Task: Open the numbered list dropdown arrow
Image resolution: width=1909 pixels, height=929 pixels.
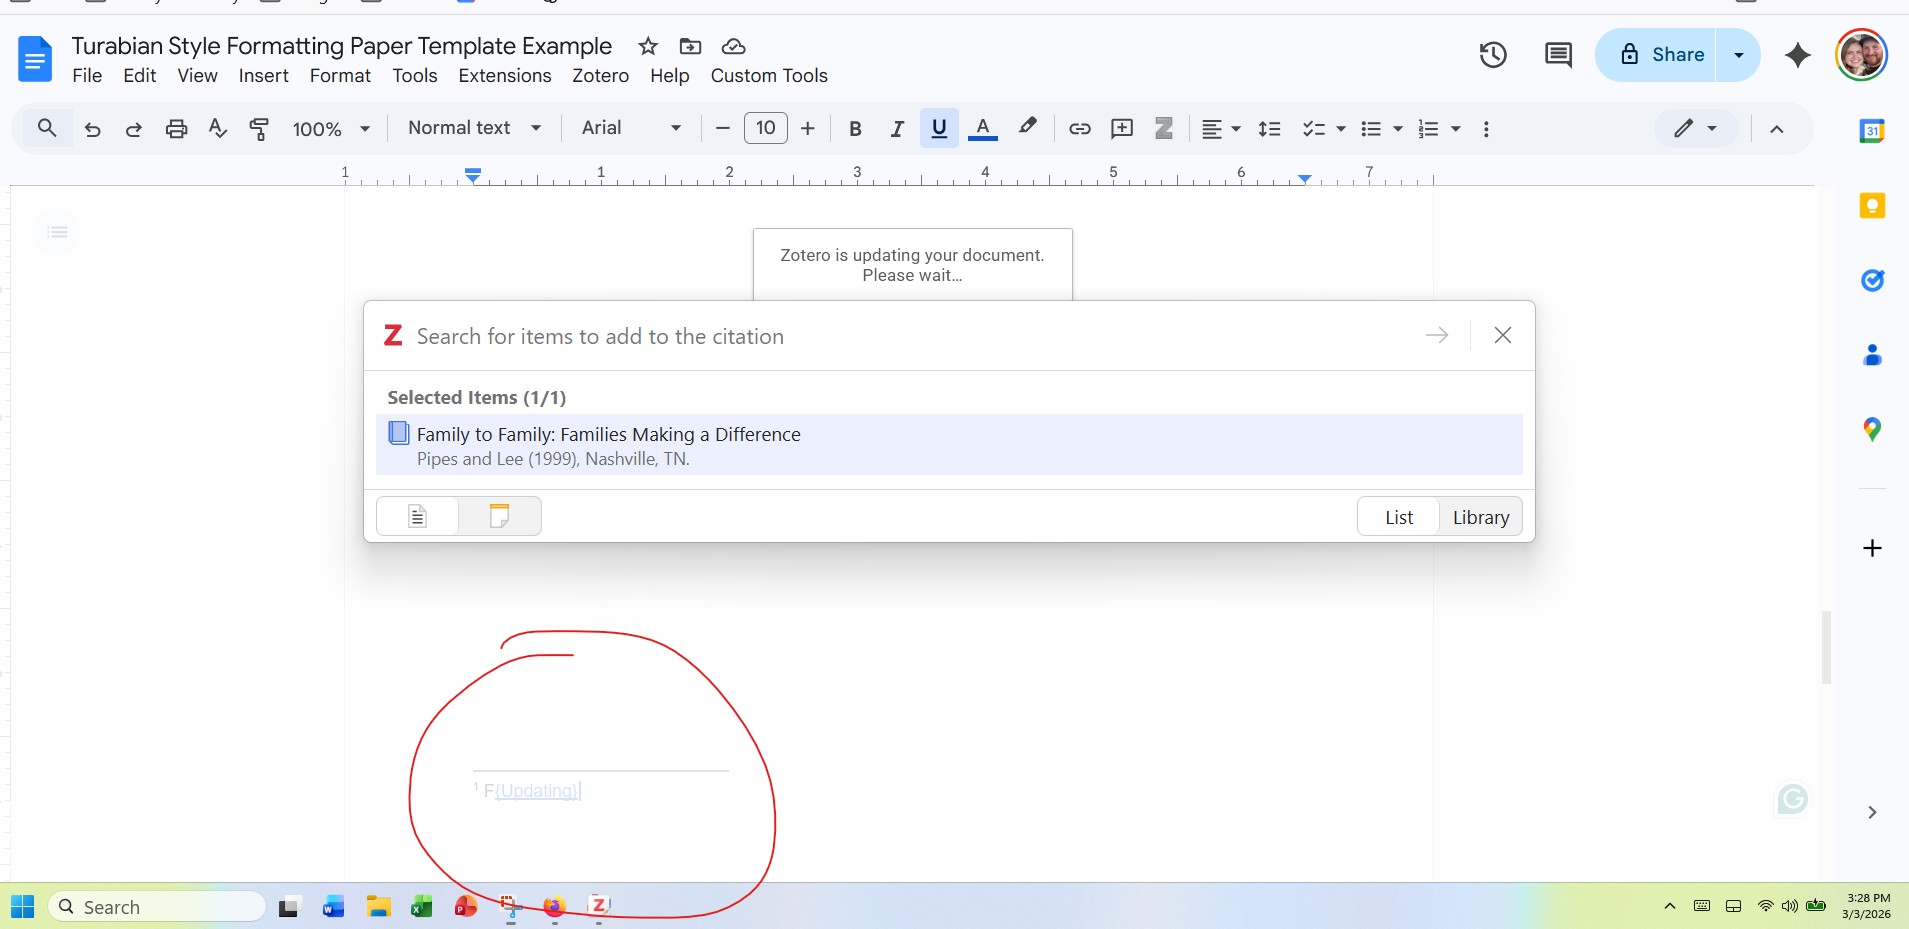Action: click(1456, 129)
